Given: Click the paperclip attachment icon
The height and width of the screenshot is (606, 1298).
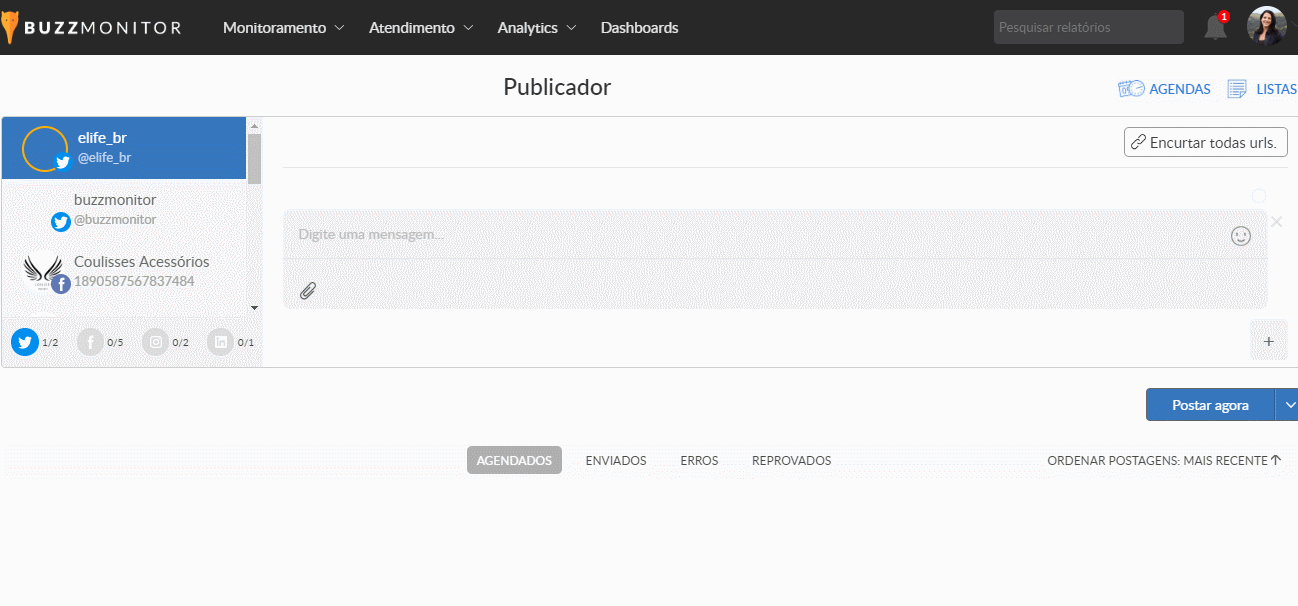Looking at the screenshot, I should [x=308, y=291].
